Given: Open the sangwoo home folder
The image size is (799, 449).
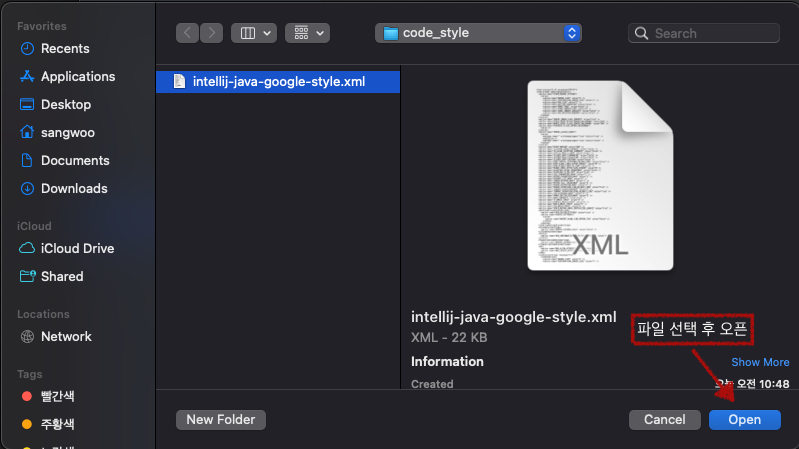Looking at the screenshot, I should click(x=67, y=133).
